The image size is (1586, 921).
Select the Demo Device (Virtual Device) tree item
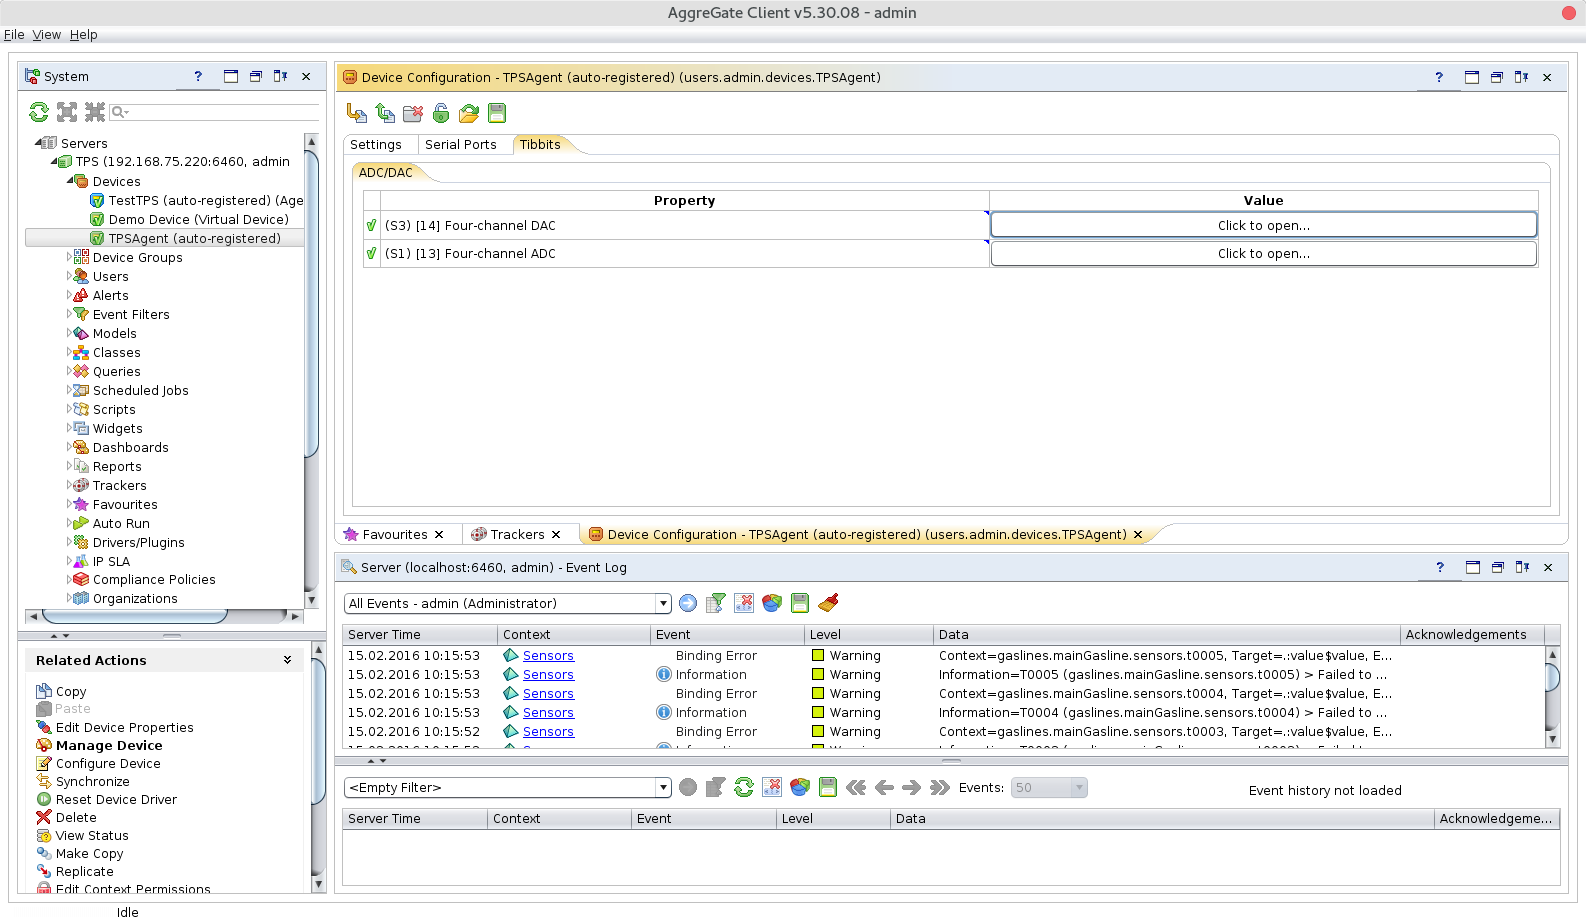click(199, 219)
